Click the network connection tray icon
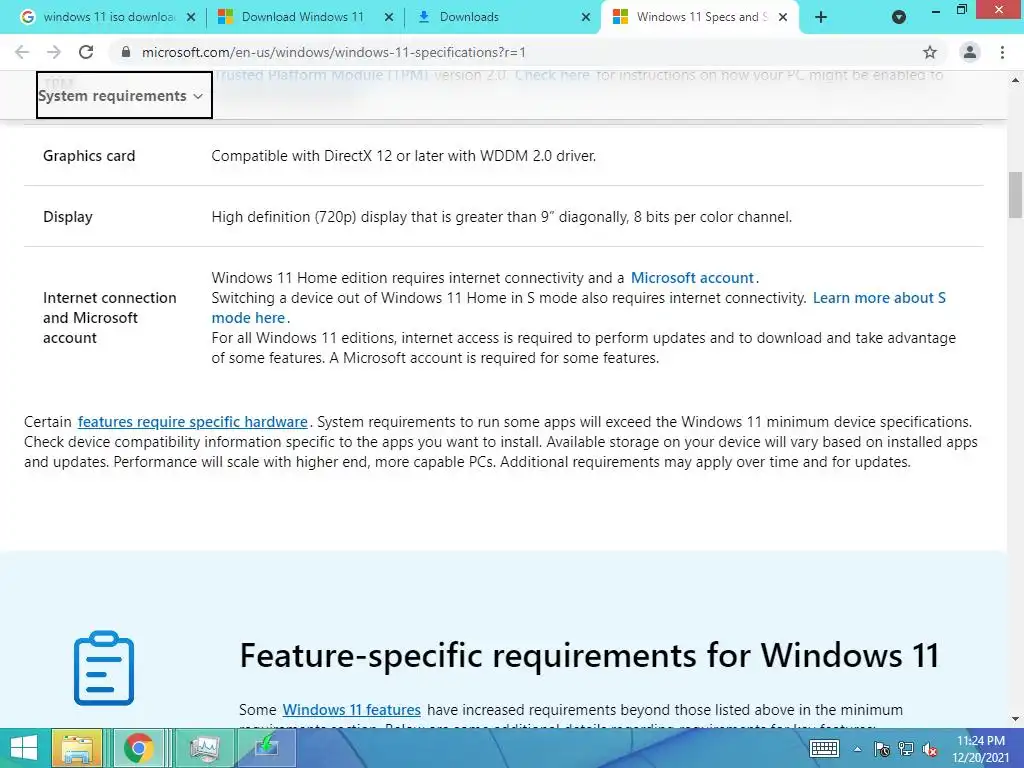 pyautogui.click(x=906, y=749)
